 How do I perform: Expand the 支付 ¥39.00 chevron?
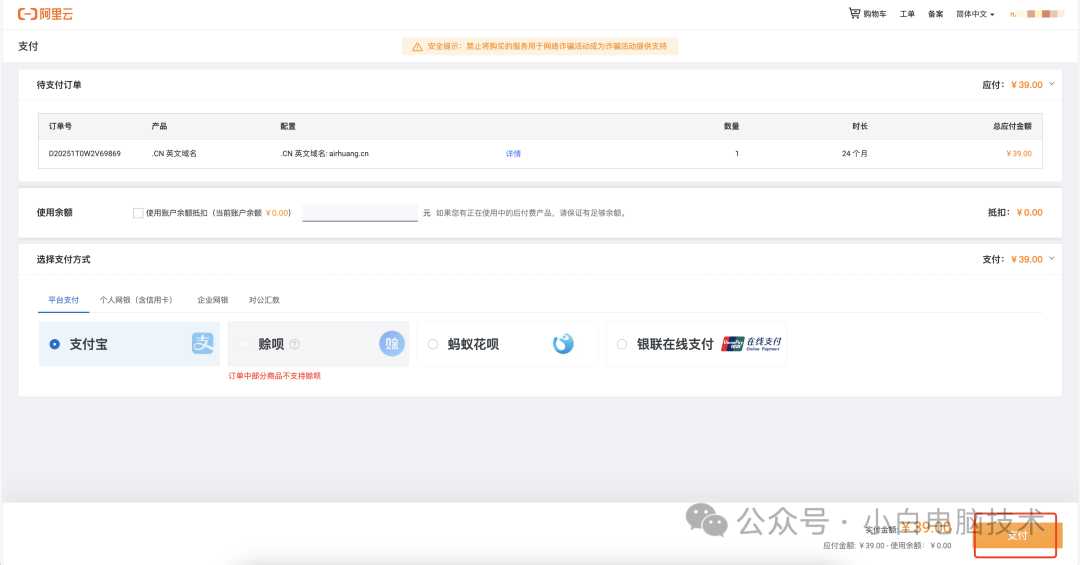tap(1052, 258)
